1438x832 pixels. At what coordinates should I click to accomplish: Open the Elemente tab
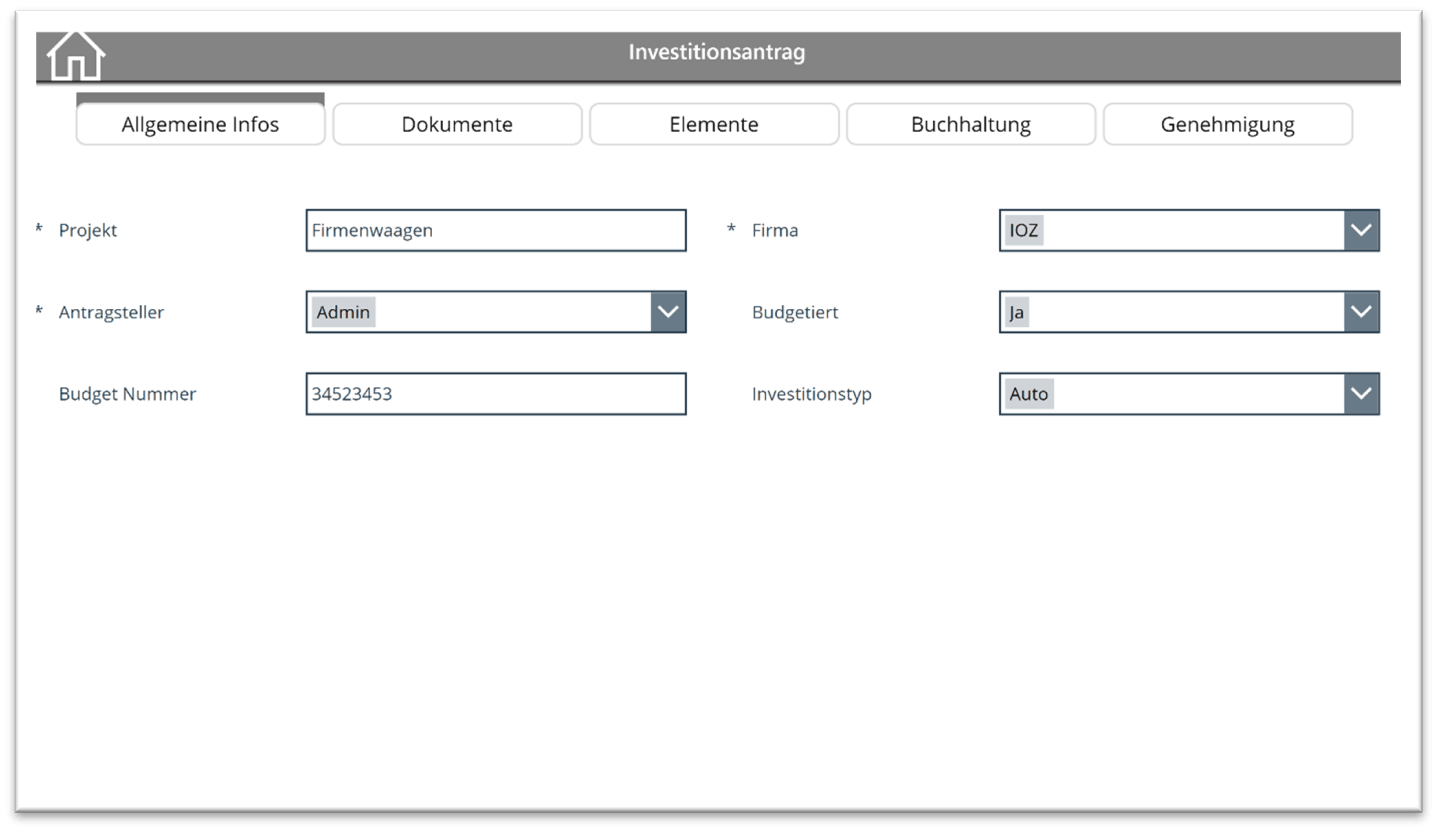tap(714, 125)
